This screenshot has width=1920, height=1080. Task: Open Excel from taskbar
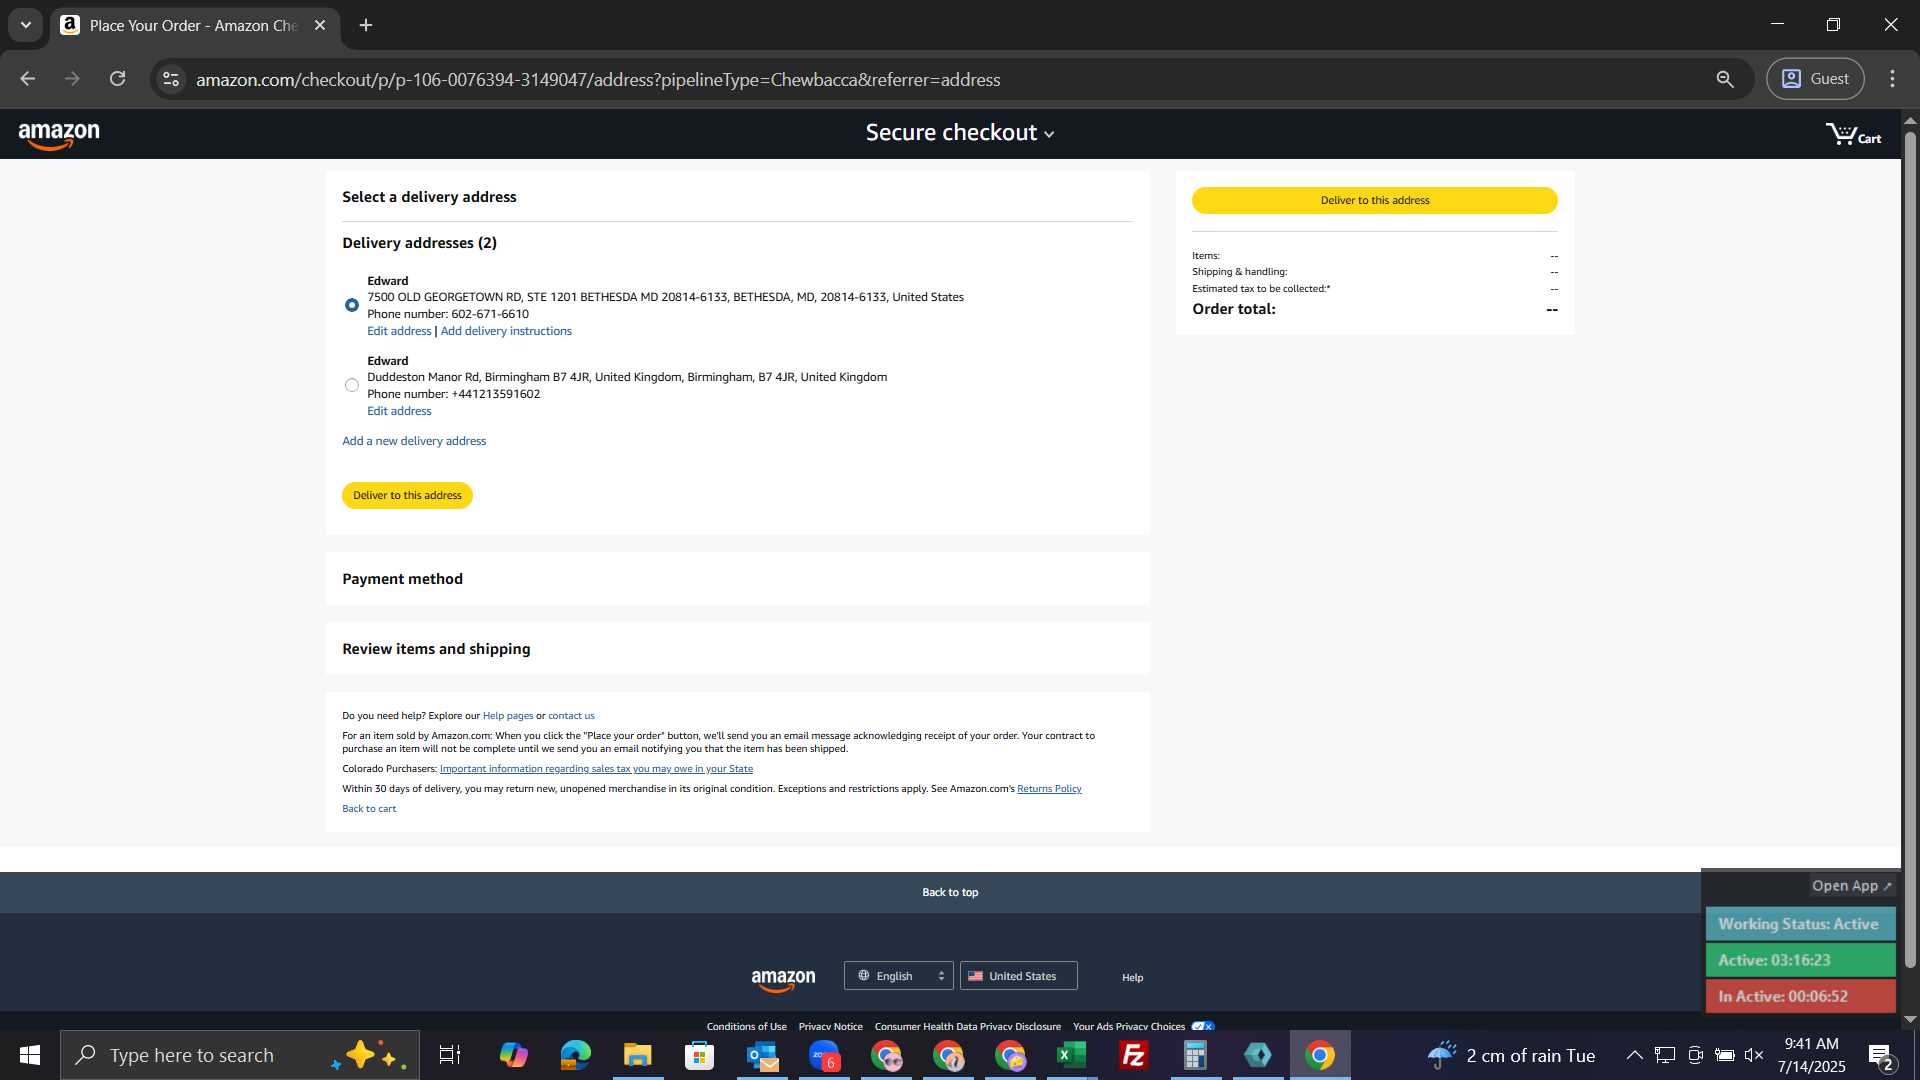pos(1071,1055)
